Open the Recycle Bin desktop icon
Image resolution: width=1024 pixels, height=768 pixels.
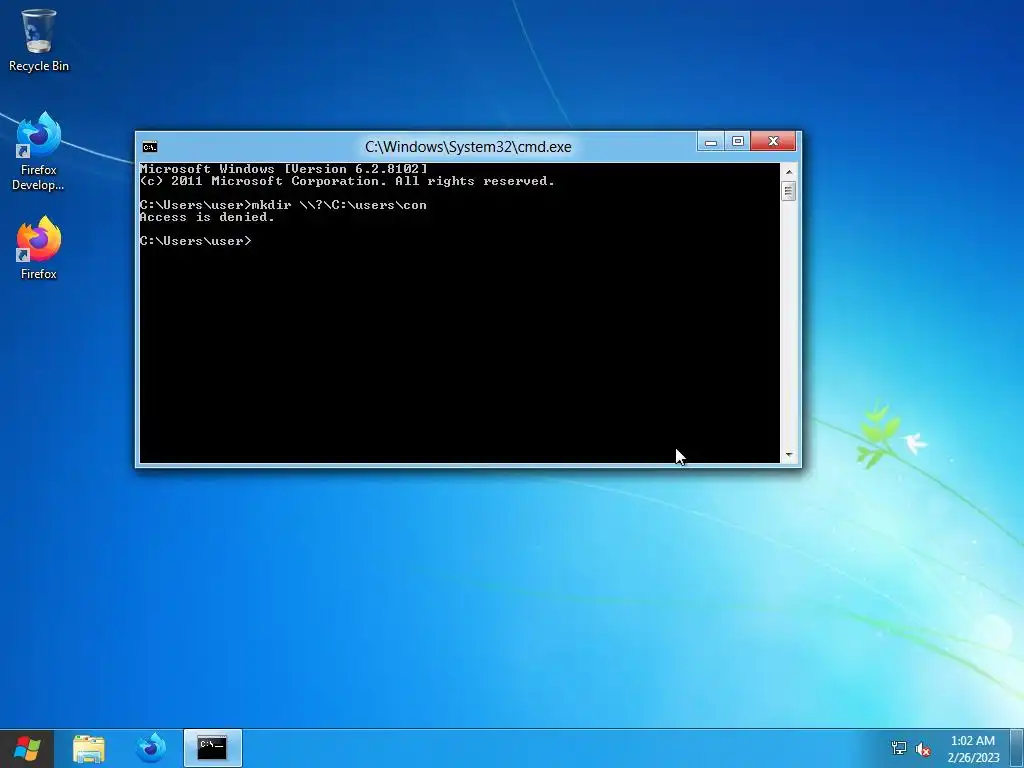click(x=39, y=40)
